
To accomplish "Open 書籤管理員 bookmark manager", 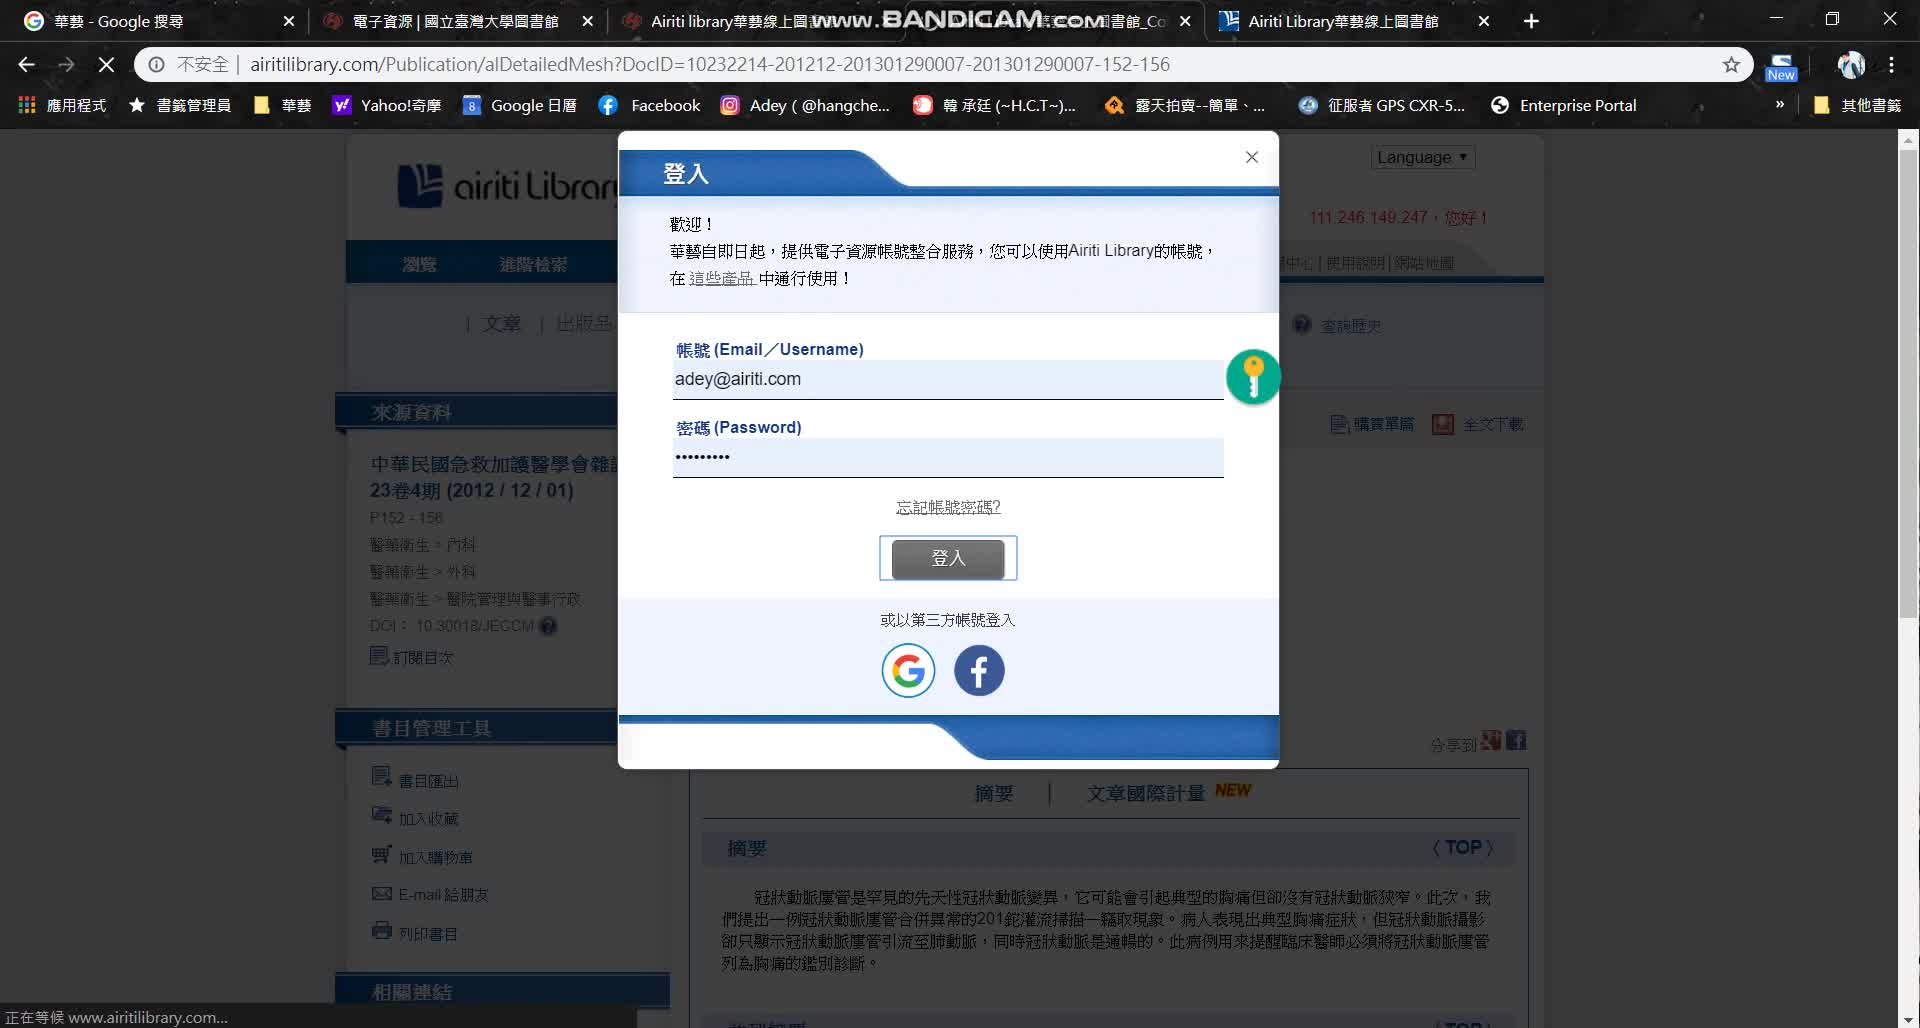I will [x=180, y=105].
